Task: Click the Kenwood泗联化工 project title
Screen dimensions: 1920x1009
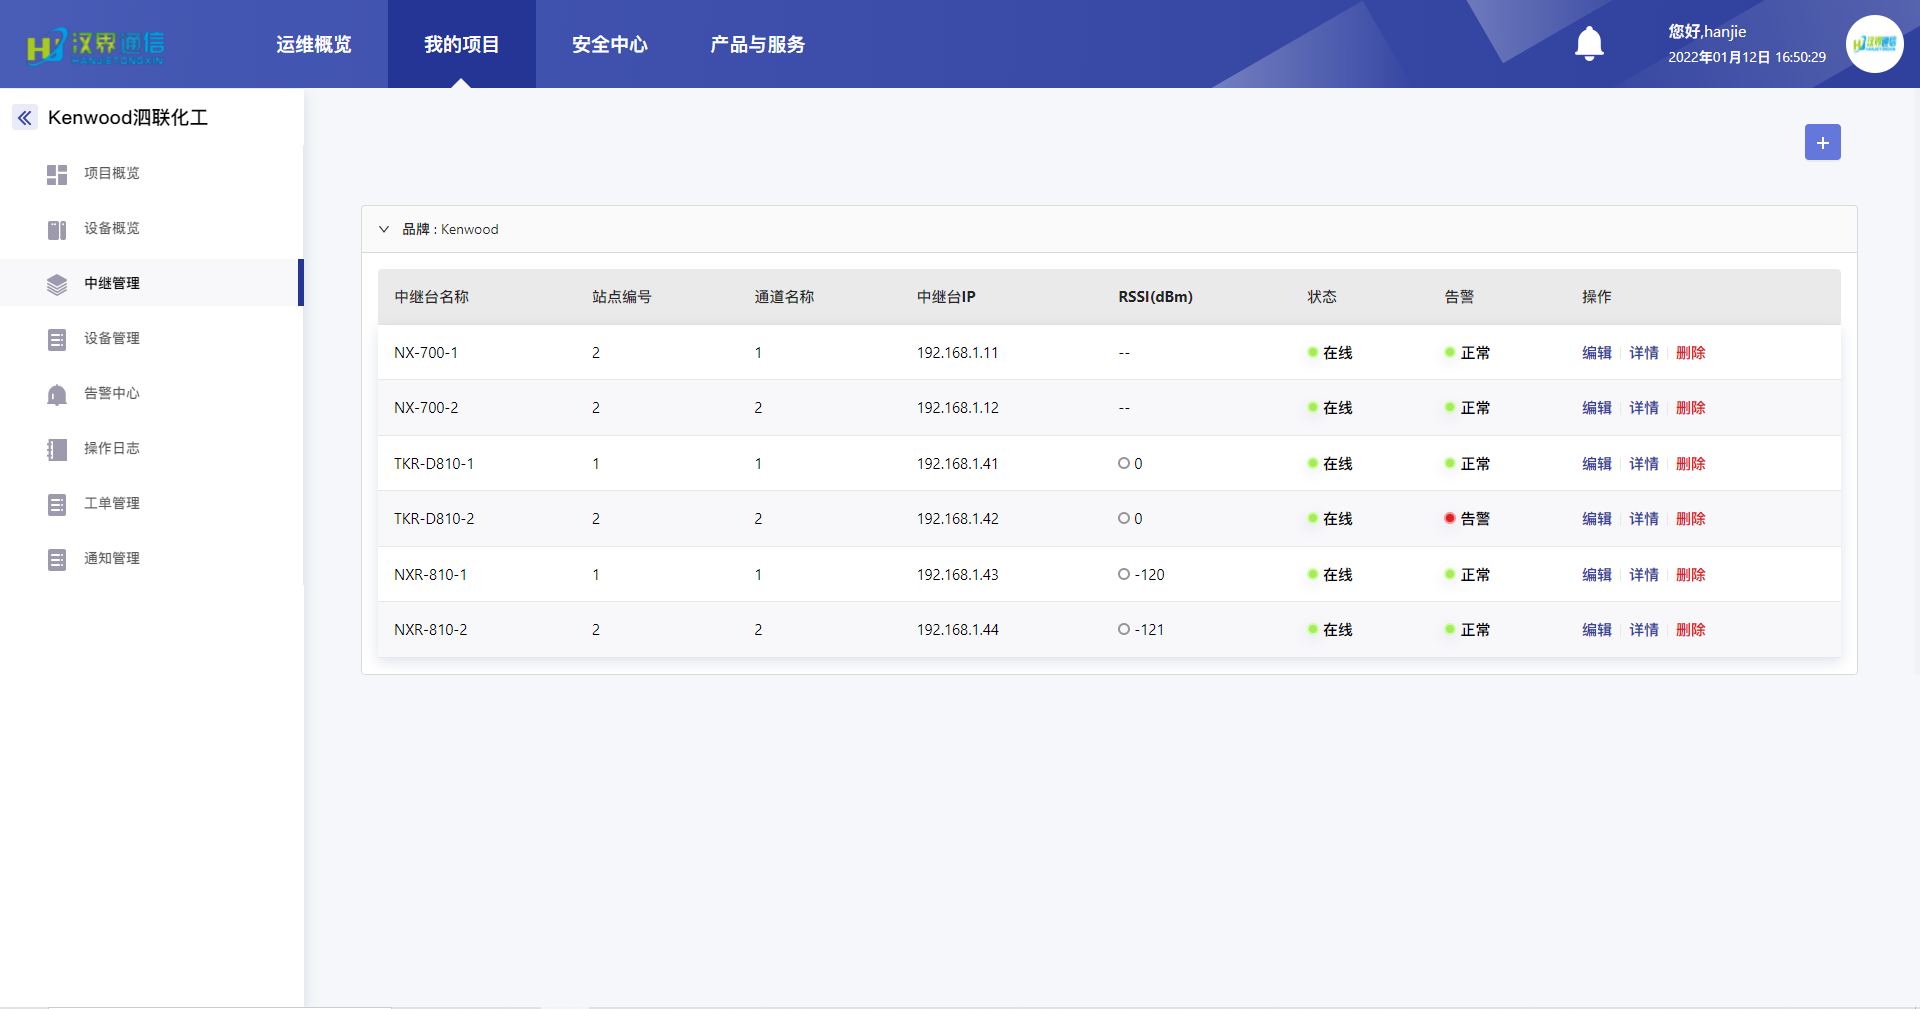Action: tap(128, 118)
